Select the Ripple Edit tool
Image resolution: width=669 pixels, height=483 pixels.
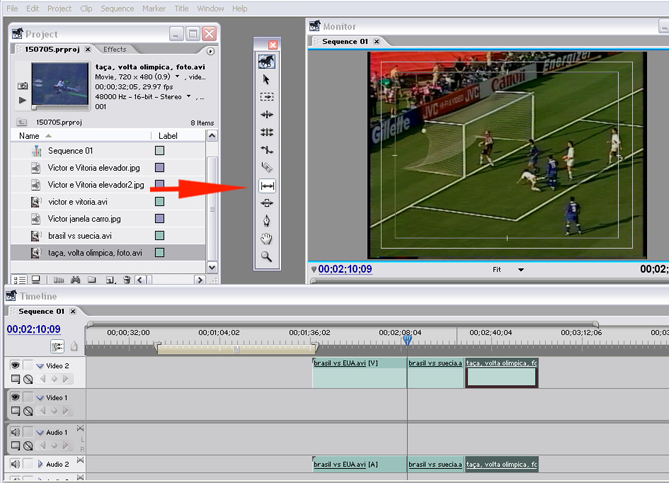(x=267, y=115)
